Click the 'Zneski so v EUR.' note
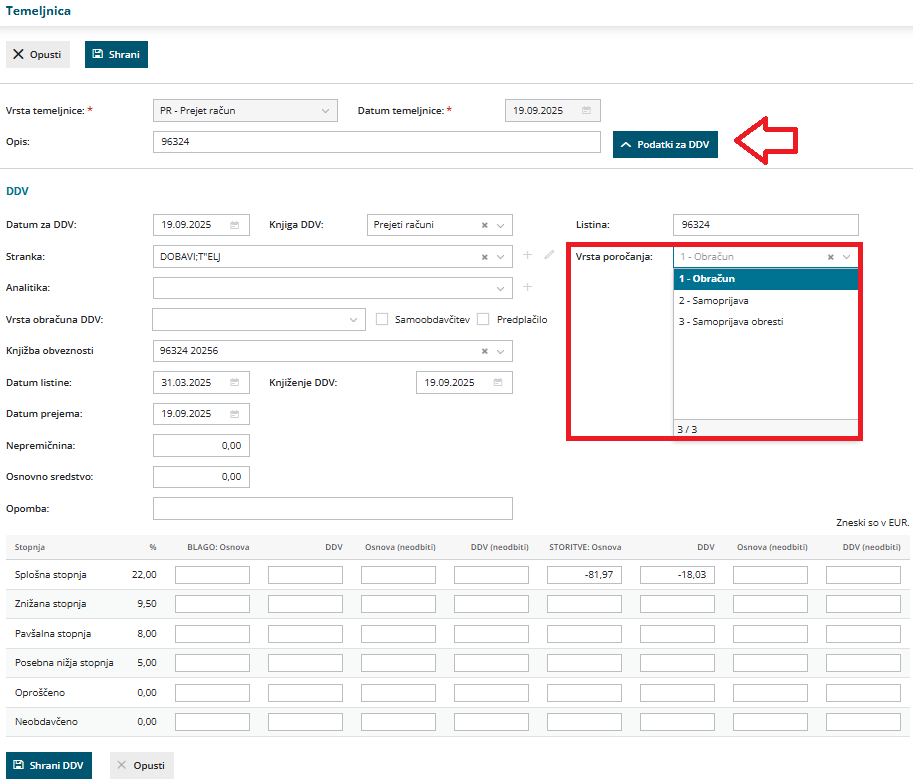The width and height of the screenshot is (913, 780). pyautogui.click(x=872, y=523)
